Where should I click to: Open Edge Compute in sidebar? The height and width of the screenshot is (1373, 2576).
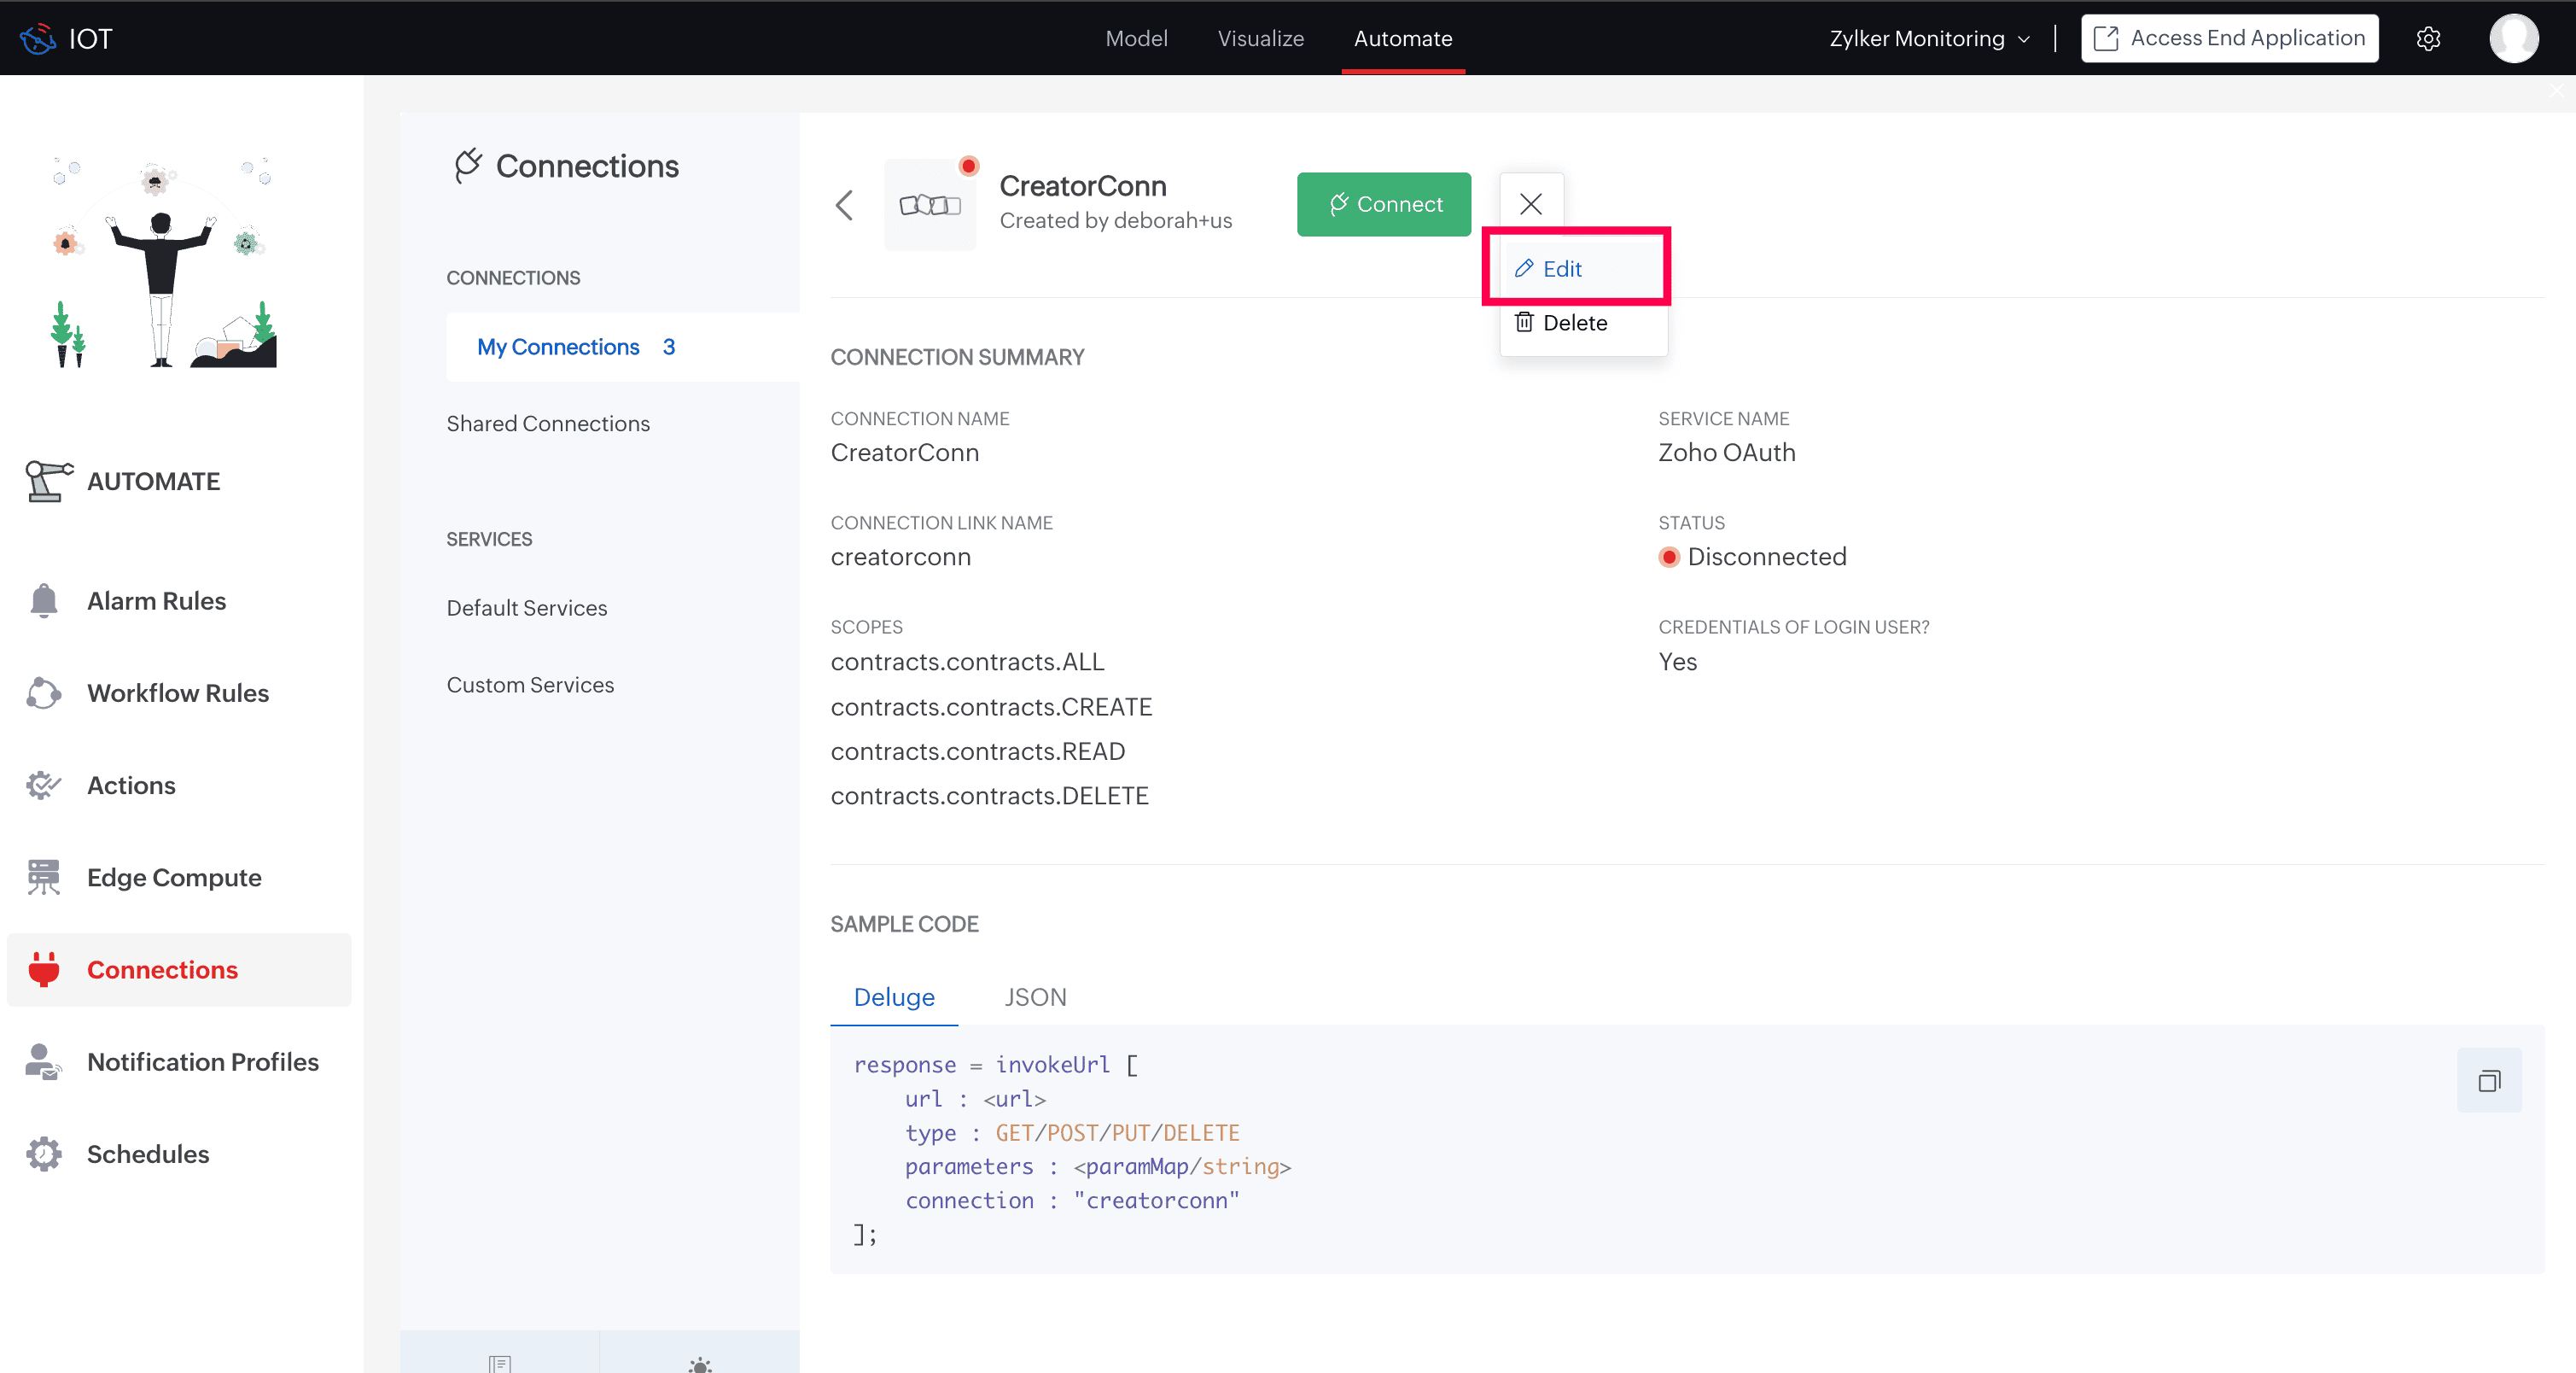click(174, 877)
